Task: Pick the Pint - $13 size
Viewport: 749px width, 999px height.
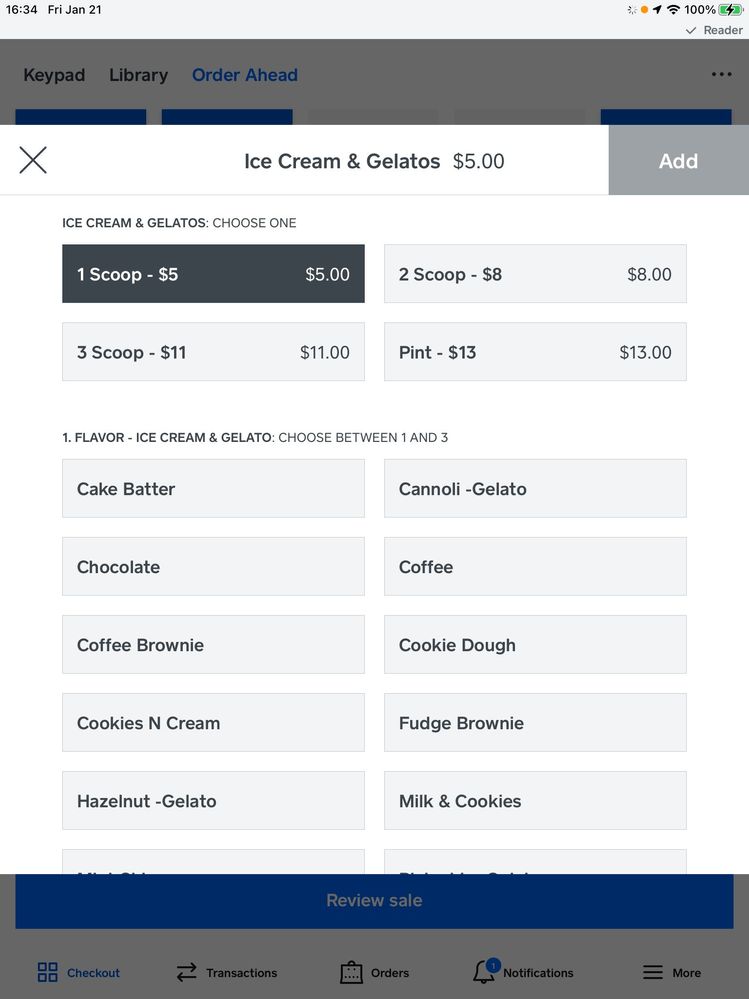Action: click(535, 352)
